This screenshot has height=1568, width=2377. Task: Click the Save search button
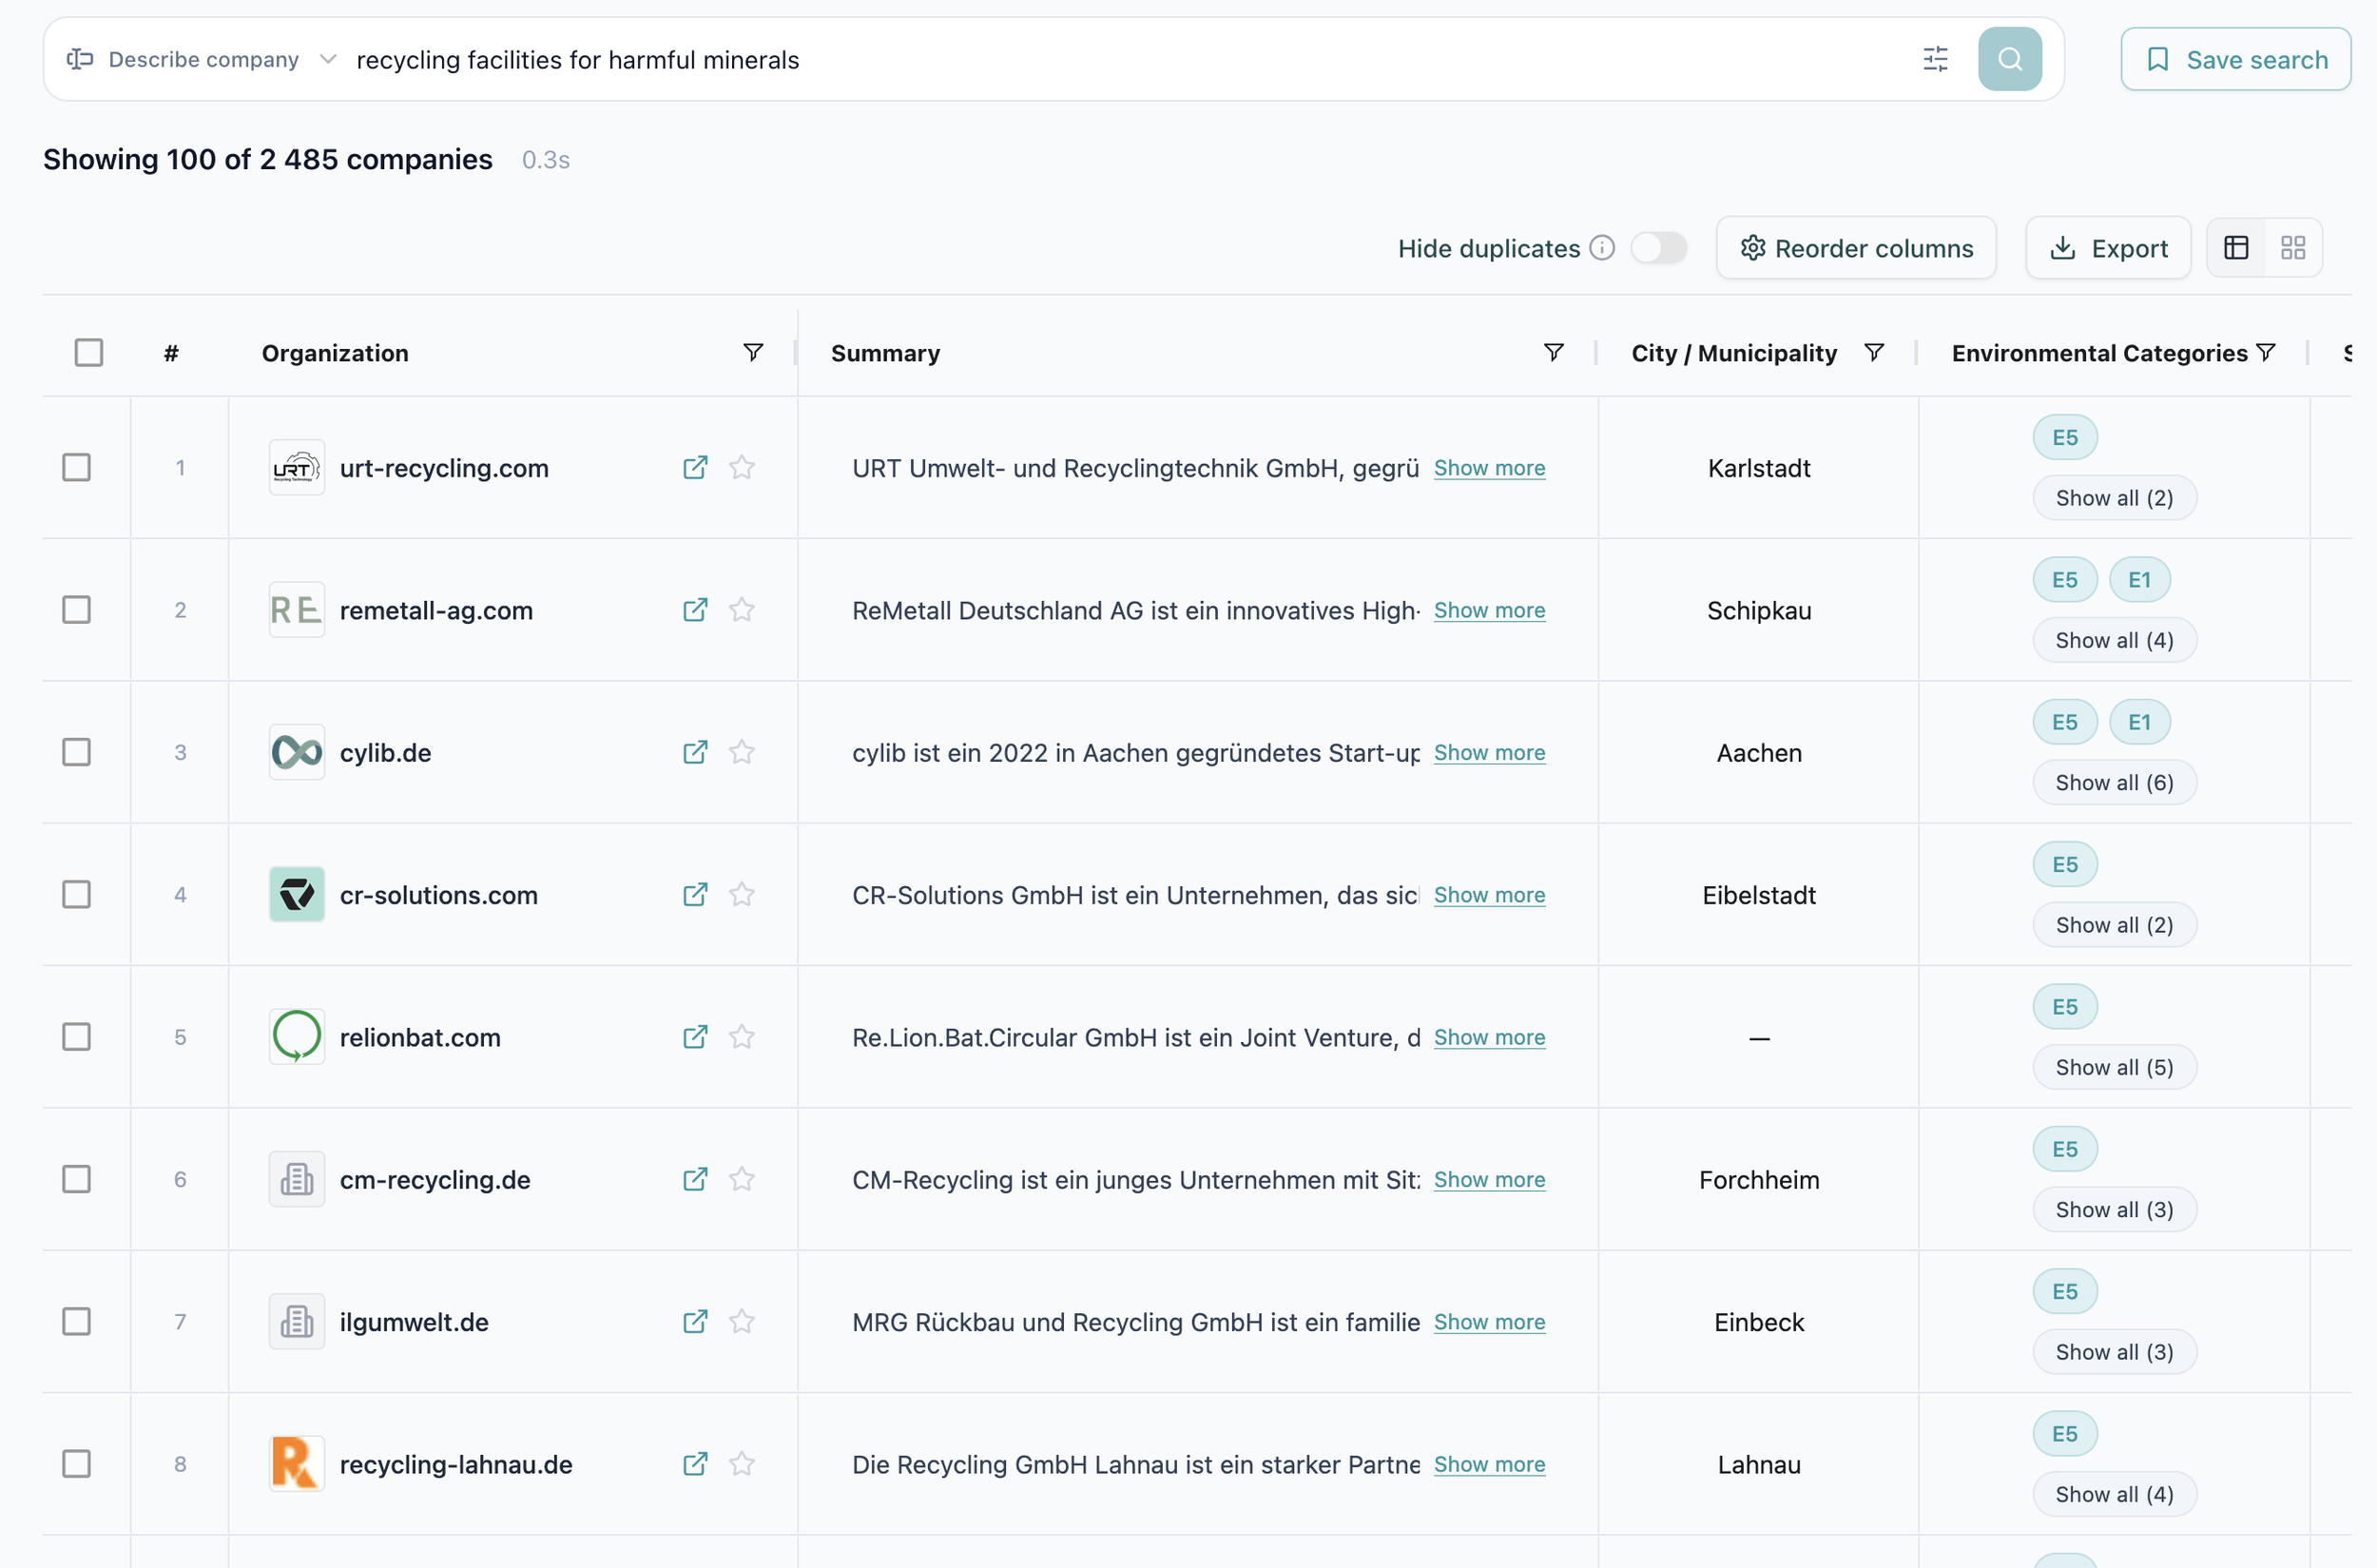(2235, 59)
